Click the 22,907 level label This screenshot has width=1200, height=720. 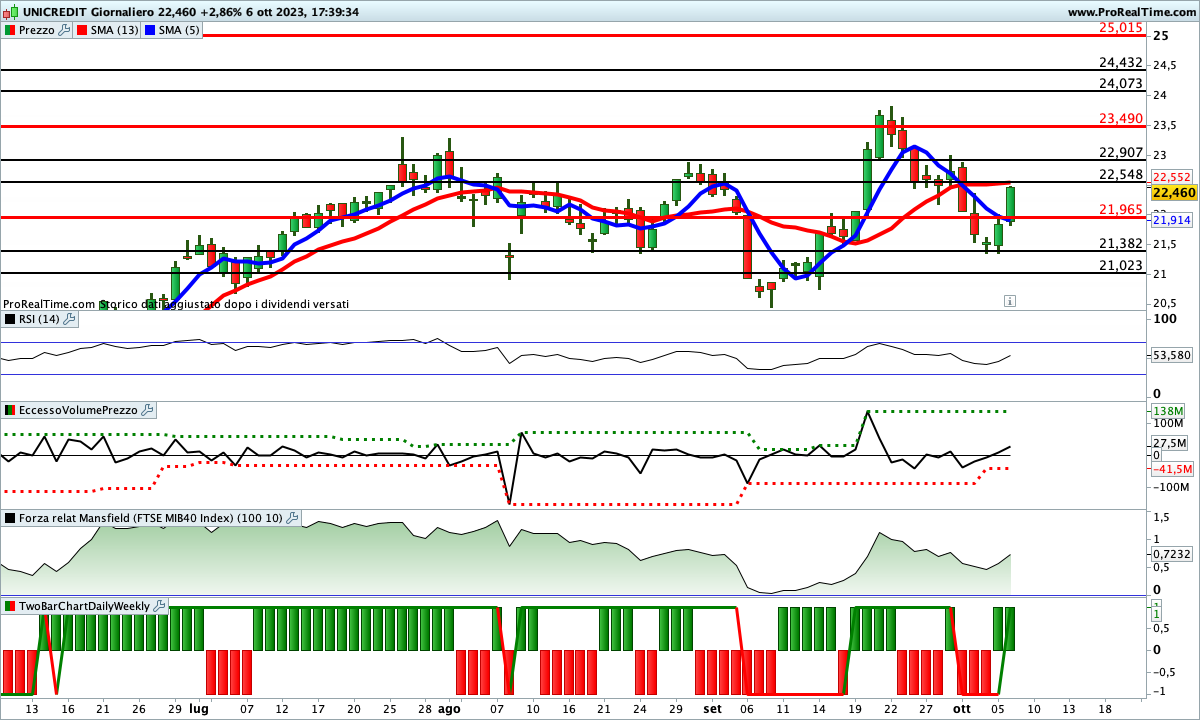pos(1120,152)
